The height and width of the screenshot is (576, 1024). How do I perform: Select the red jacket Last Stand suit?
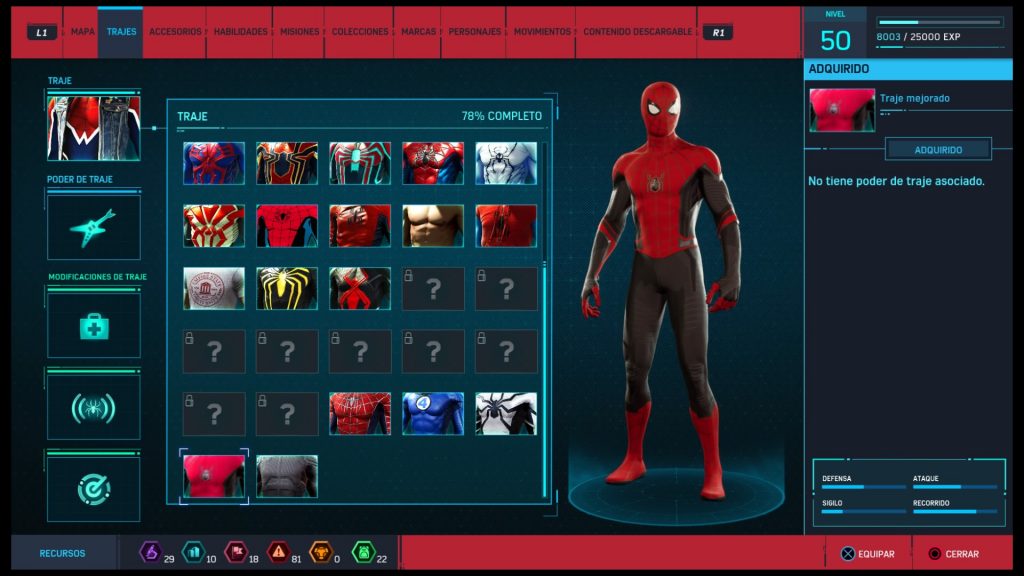coord(360,226)
